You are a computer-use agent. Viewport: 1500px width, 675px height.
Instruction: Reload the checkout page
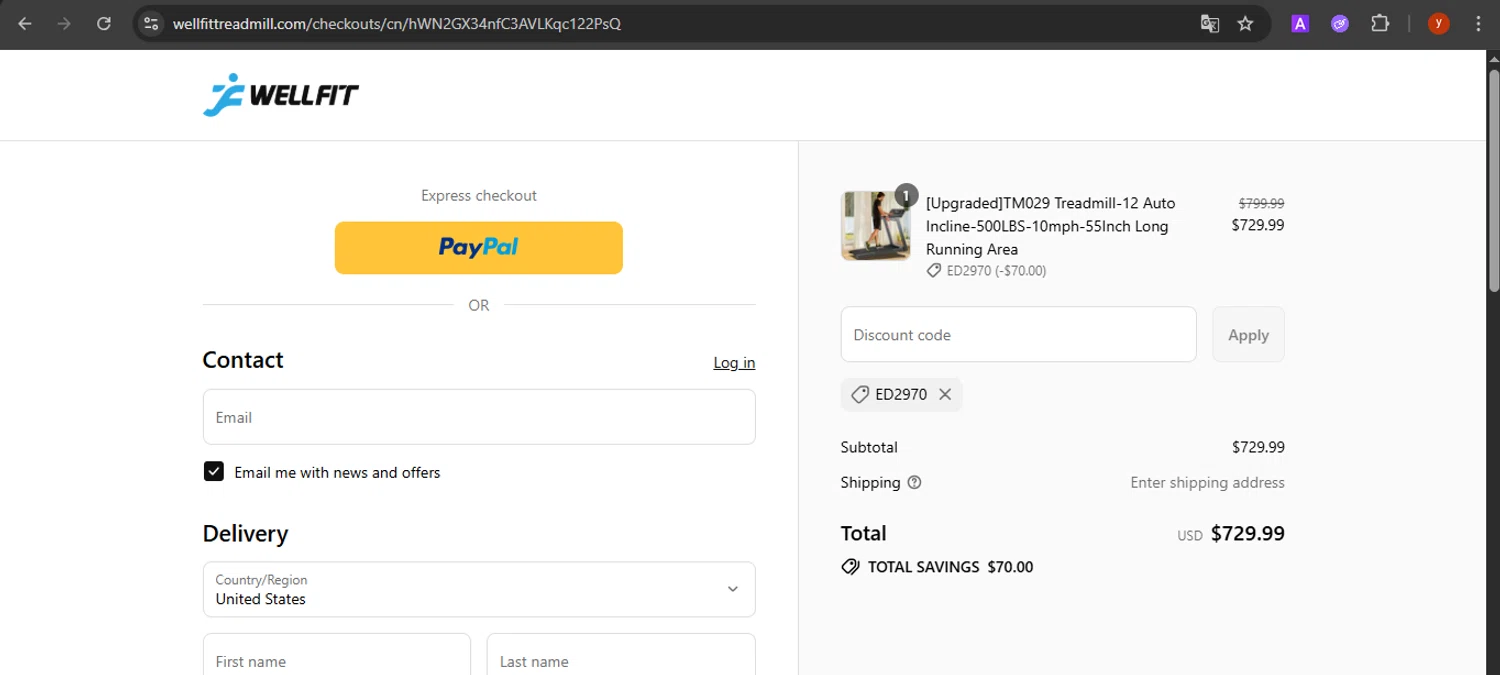(x=104, y=23)
